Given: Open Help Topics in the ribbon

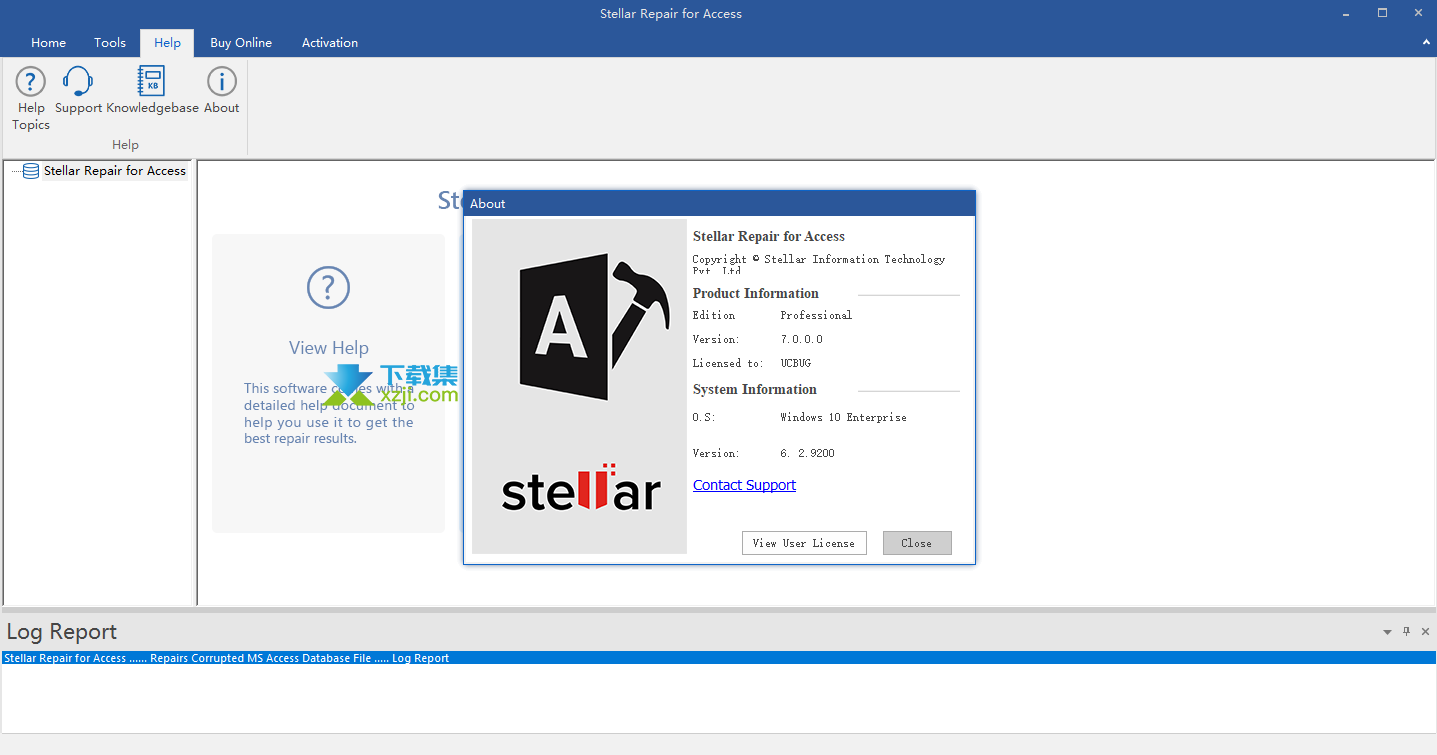Looking at the screenshot, I should coord(31,98).
